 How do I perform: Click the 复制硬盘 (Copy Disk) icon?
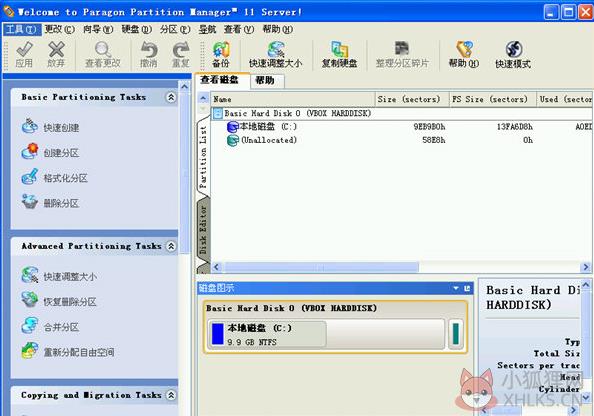[339, 55]
